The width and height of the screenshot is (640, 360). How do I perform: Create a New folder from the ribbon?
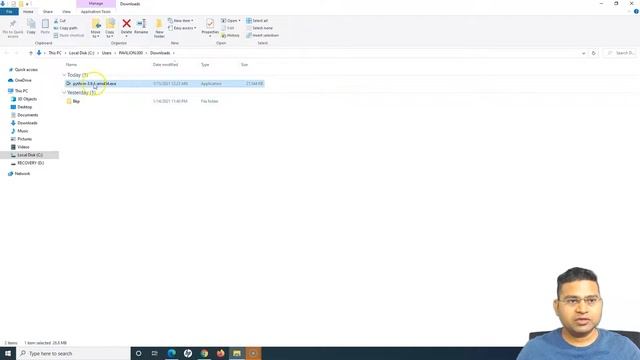tap(159, 29)
